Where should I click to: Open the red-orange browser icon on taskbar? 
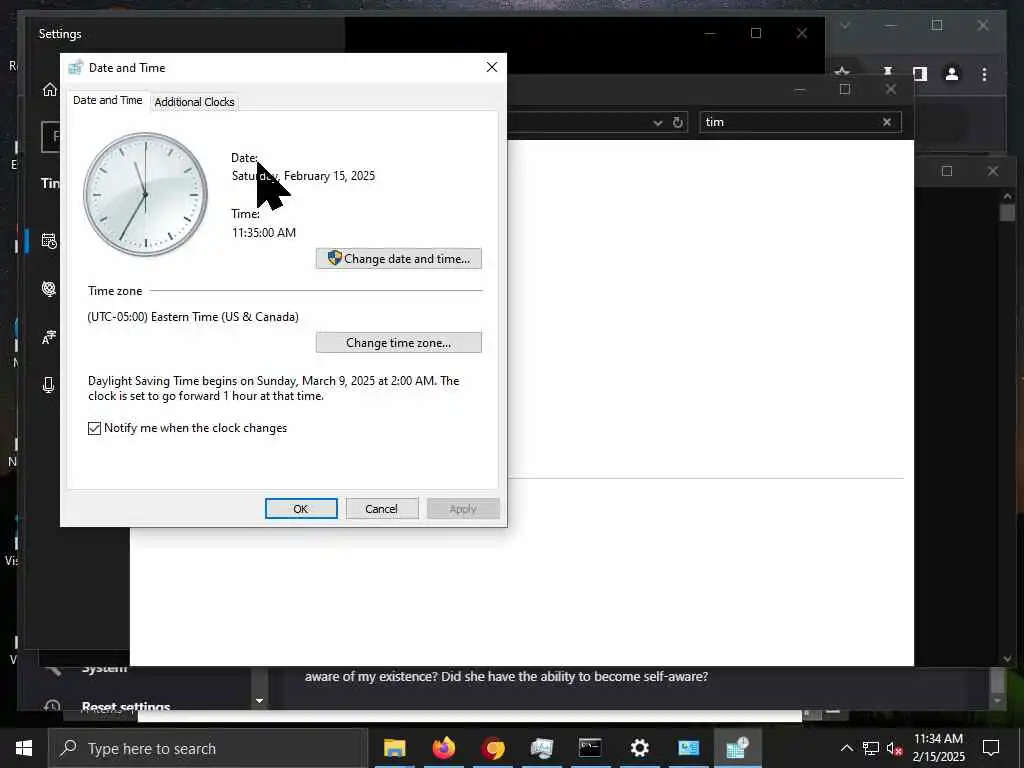(x=493, y=748)
